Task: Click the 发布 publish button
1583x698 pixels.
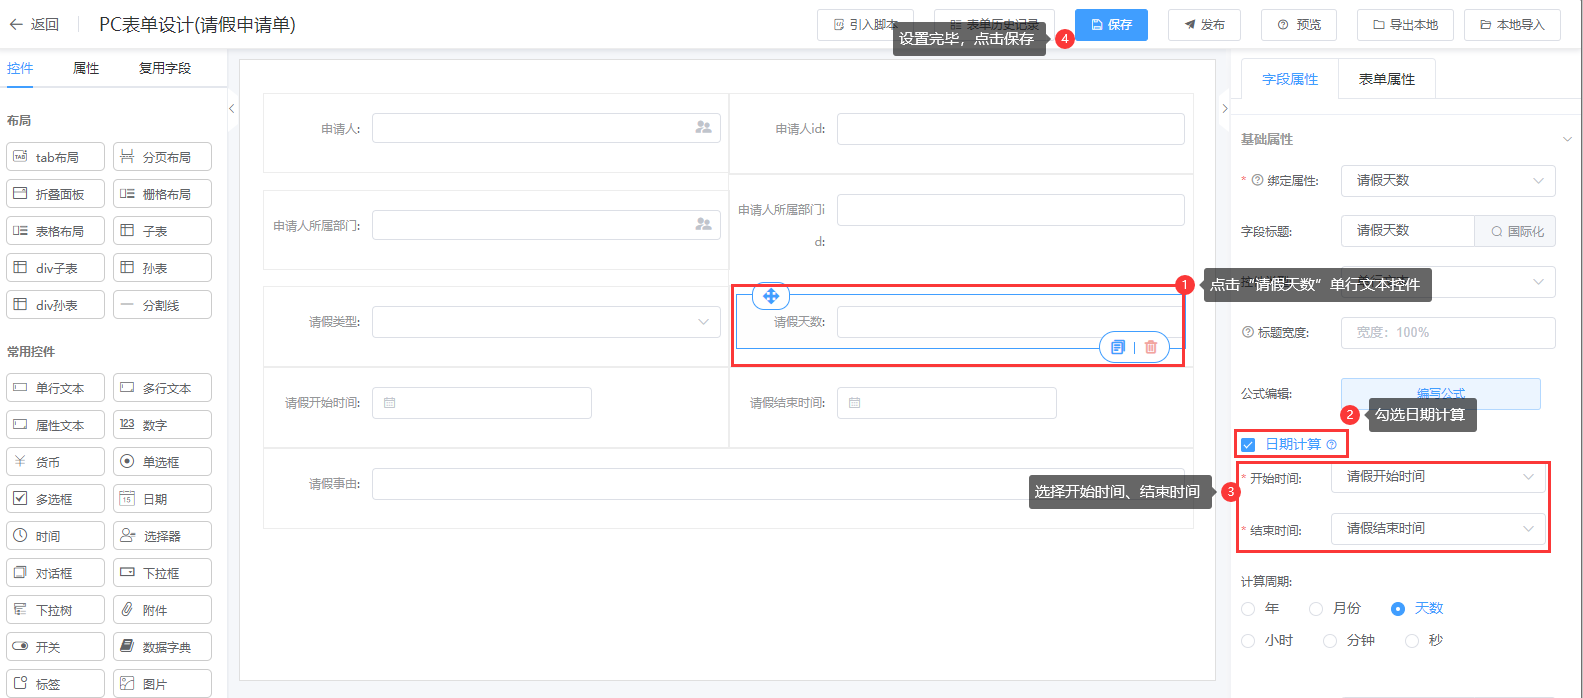Action: pyautogui.click(x=1204, y=25)
